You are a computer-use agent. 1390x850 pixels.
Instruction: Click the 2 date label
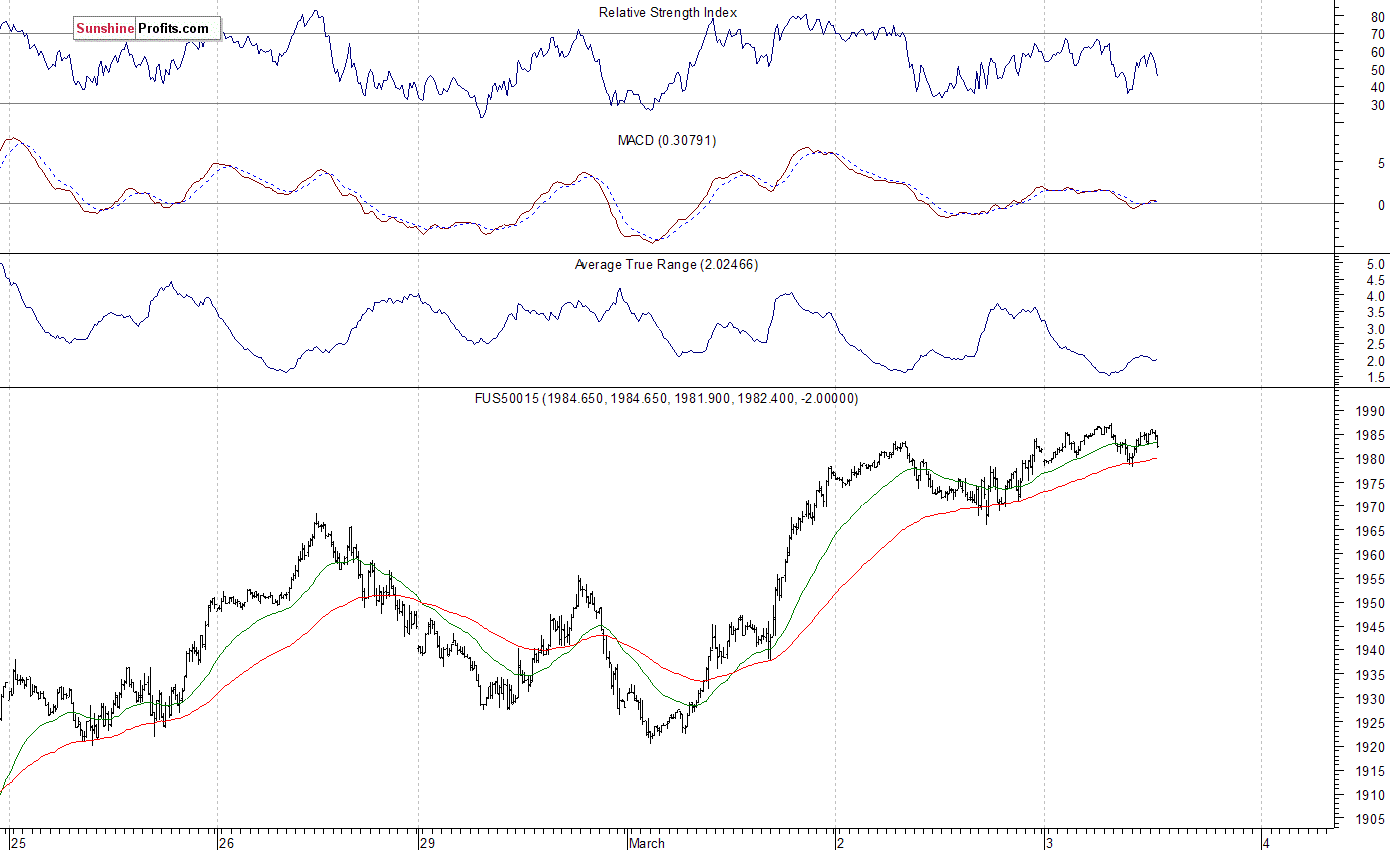(841, 842)
